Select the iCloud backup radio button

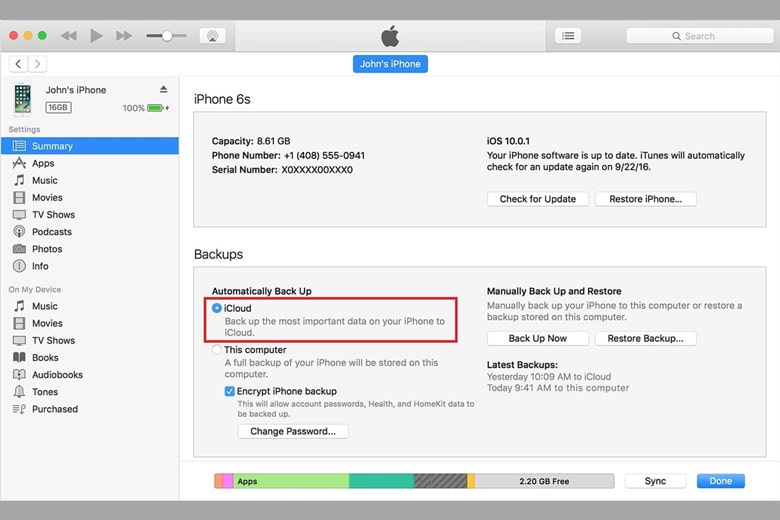pyautogui.click(x=216, y=308)
